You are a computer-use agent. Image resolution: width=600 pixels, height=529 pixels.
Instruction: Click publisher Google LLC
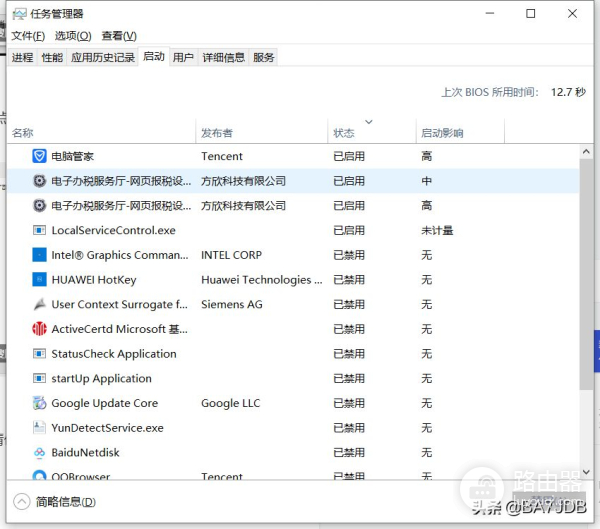(x=230, y=403)
